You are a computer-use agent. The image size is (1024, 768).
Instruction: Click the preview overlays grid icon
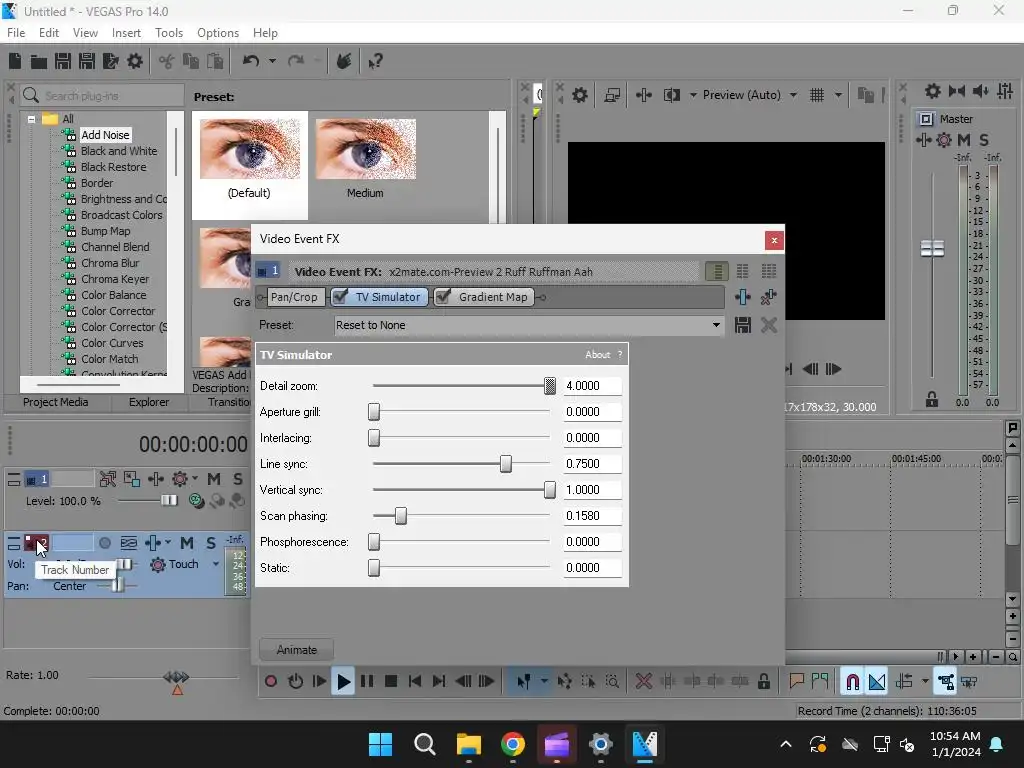[816, 95]
